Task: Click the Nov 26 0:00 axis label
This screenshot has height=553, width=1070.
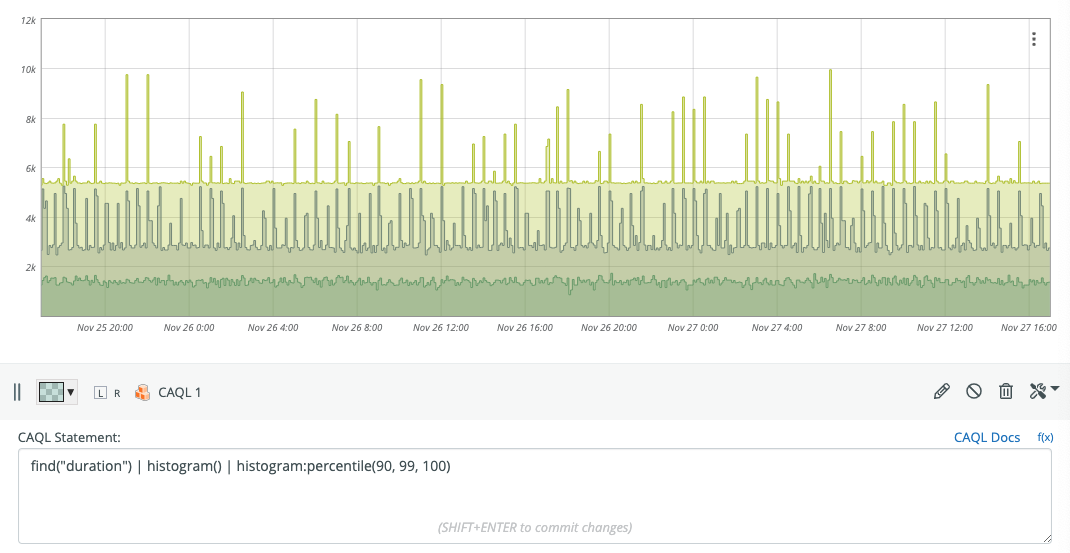Action: [x=189, y=328]
